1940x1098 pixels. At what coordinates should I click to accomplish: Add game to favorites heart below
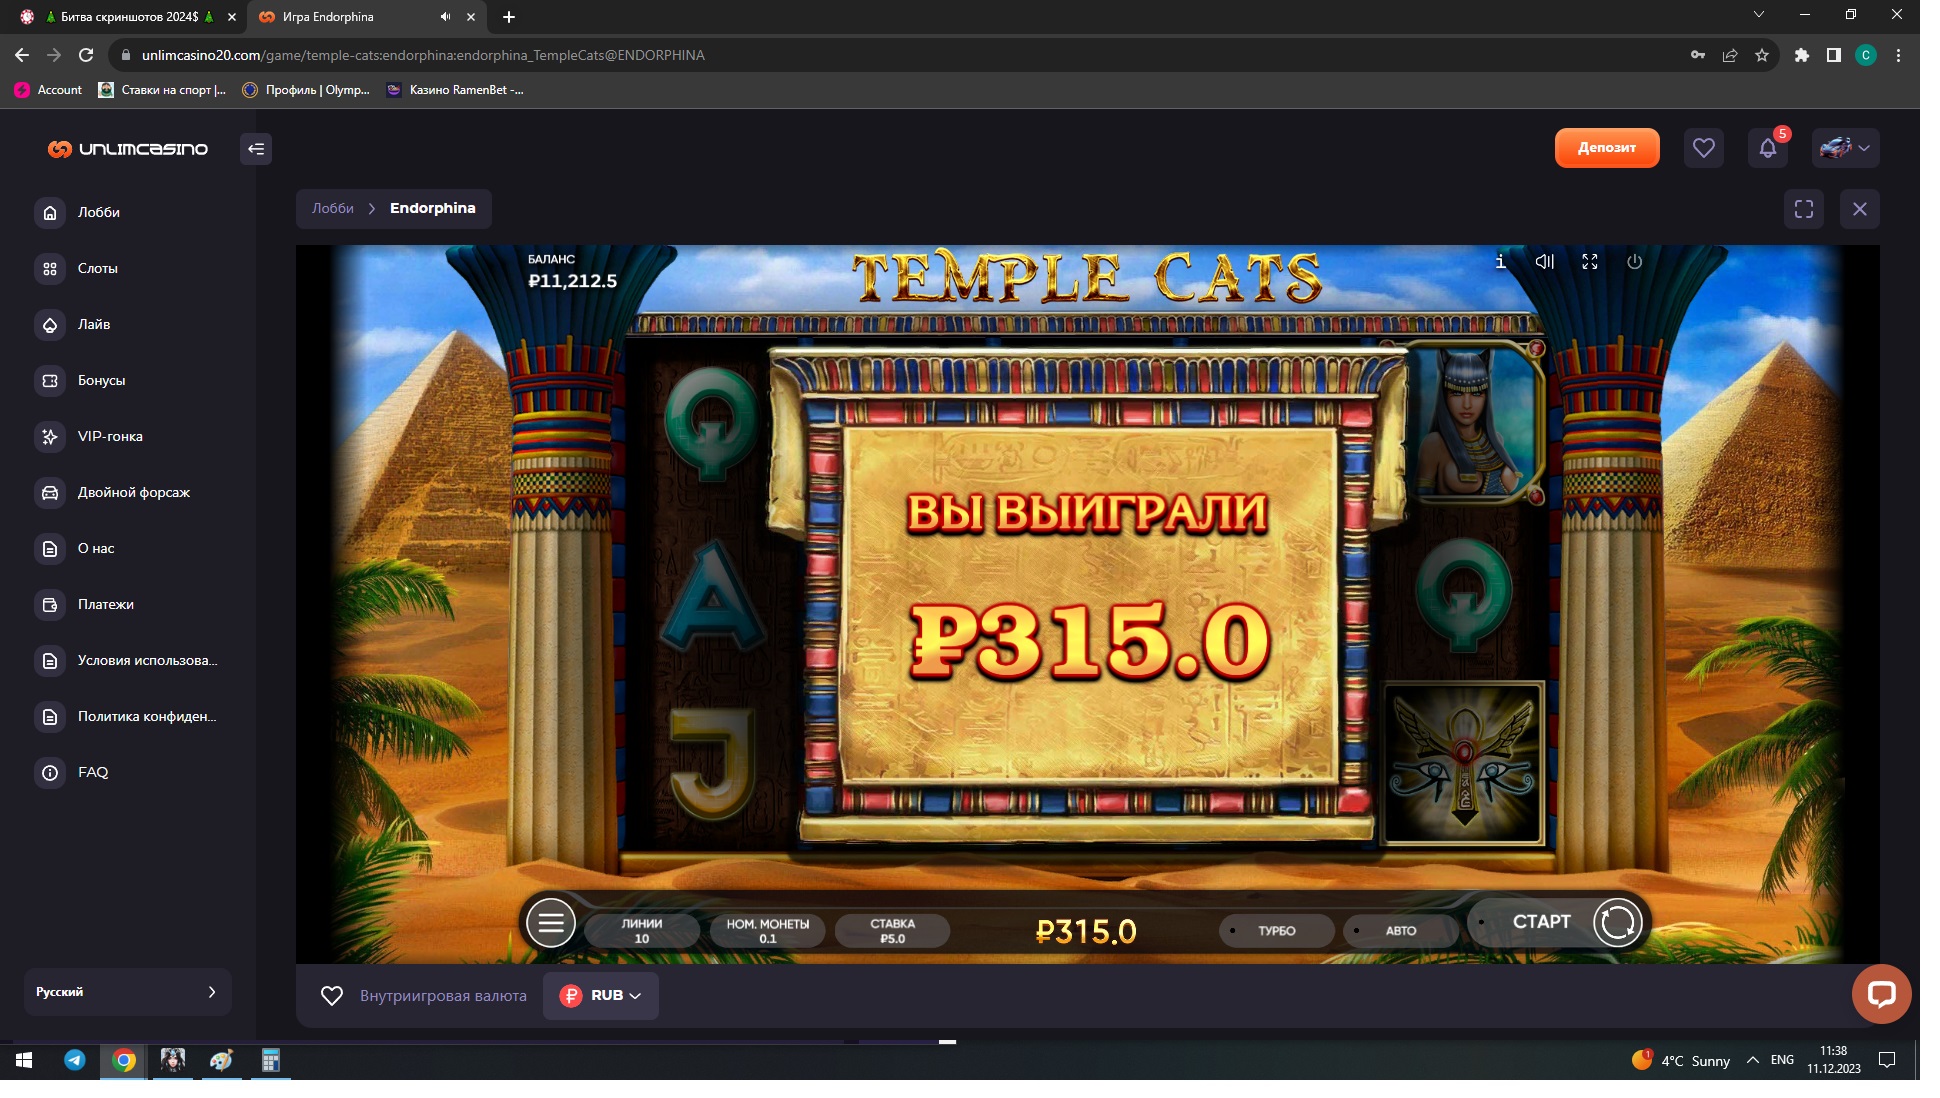(331, 996)
